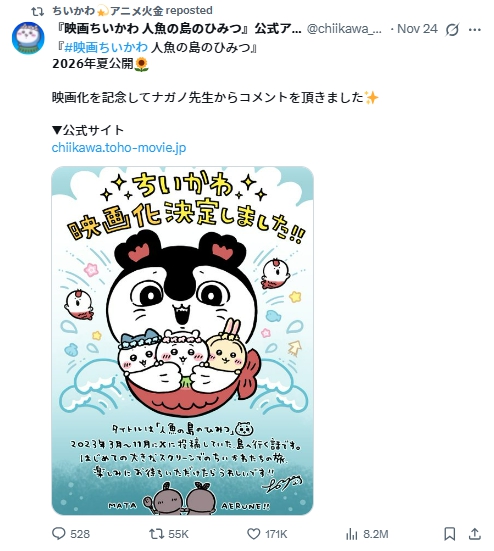Image resolution: width=494 pixels, height=551 pixels.
Task: Open the 映画ちいかわ official account name
Action: click(178, 29)
